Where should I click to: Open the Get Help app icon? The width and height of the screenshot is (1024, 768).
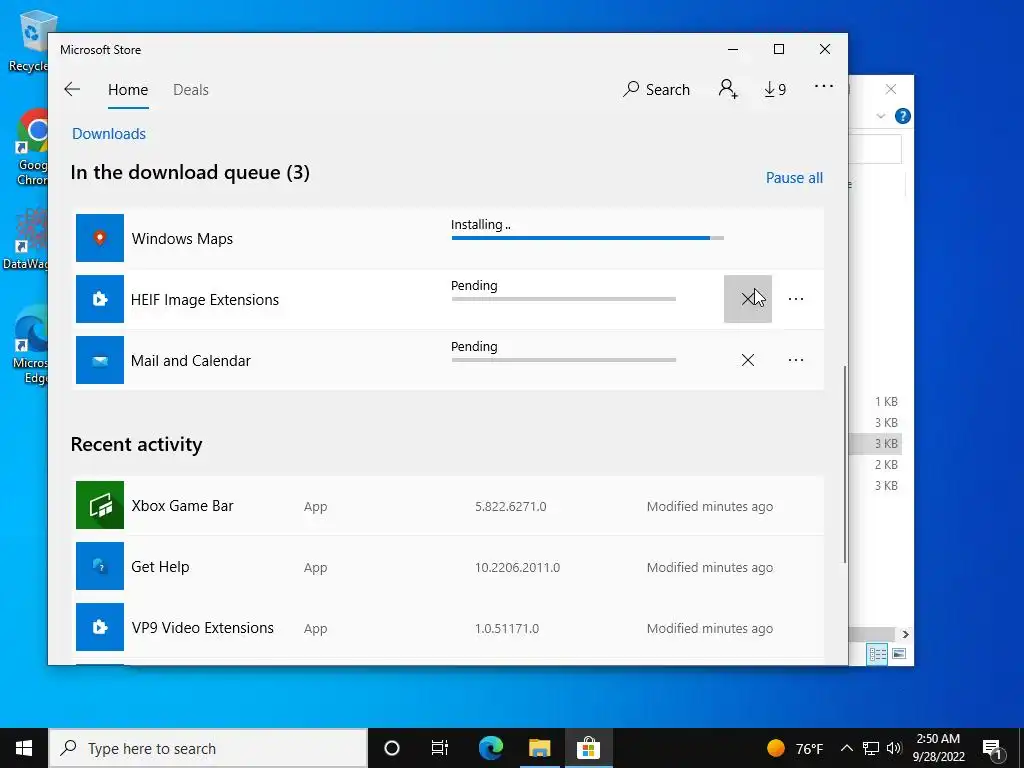click(100, 566)
